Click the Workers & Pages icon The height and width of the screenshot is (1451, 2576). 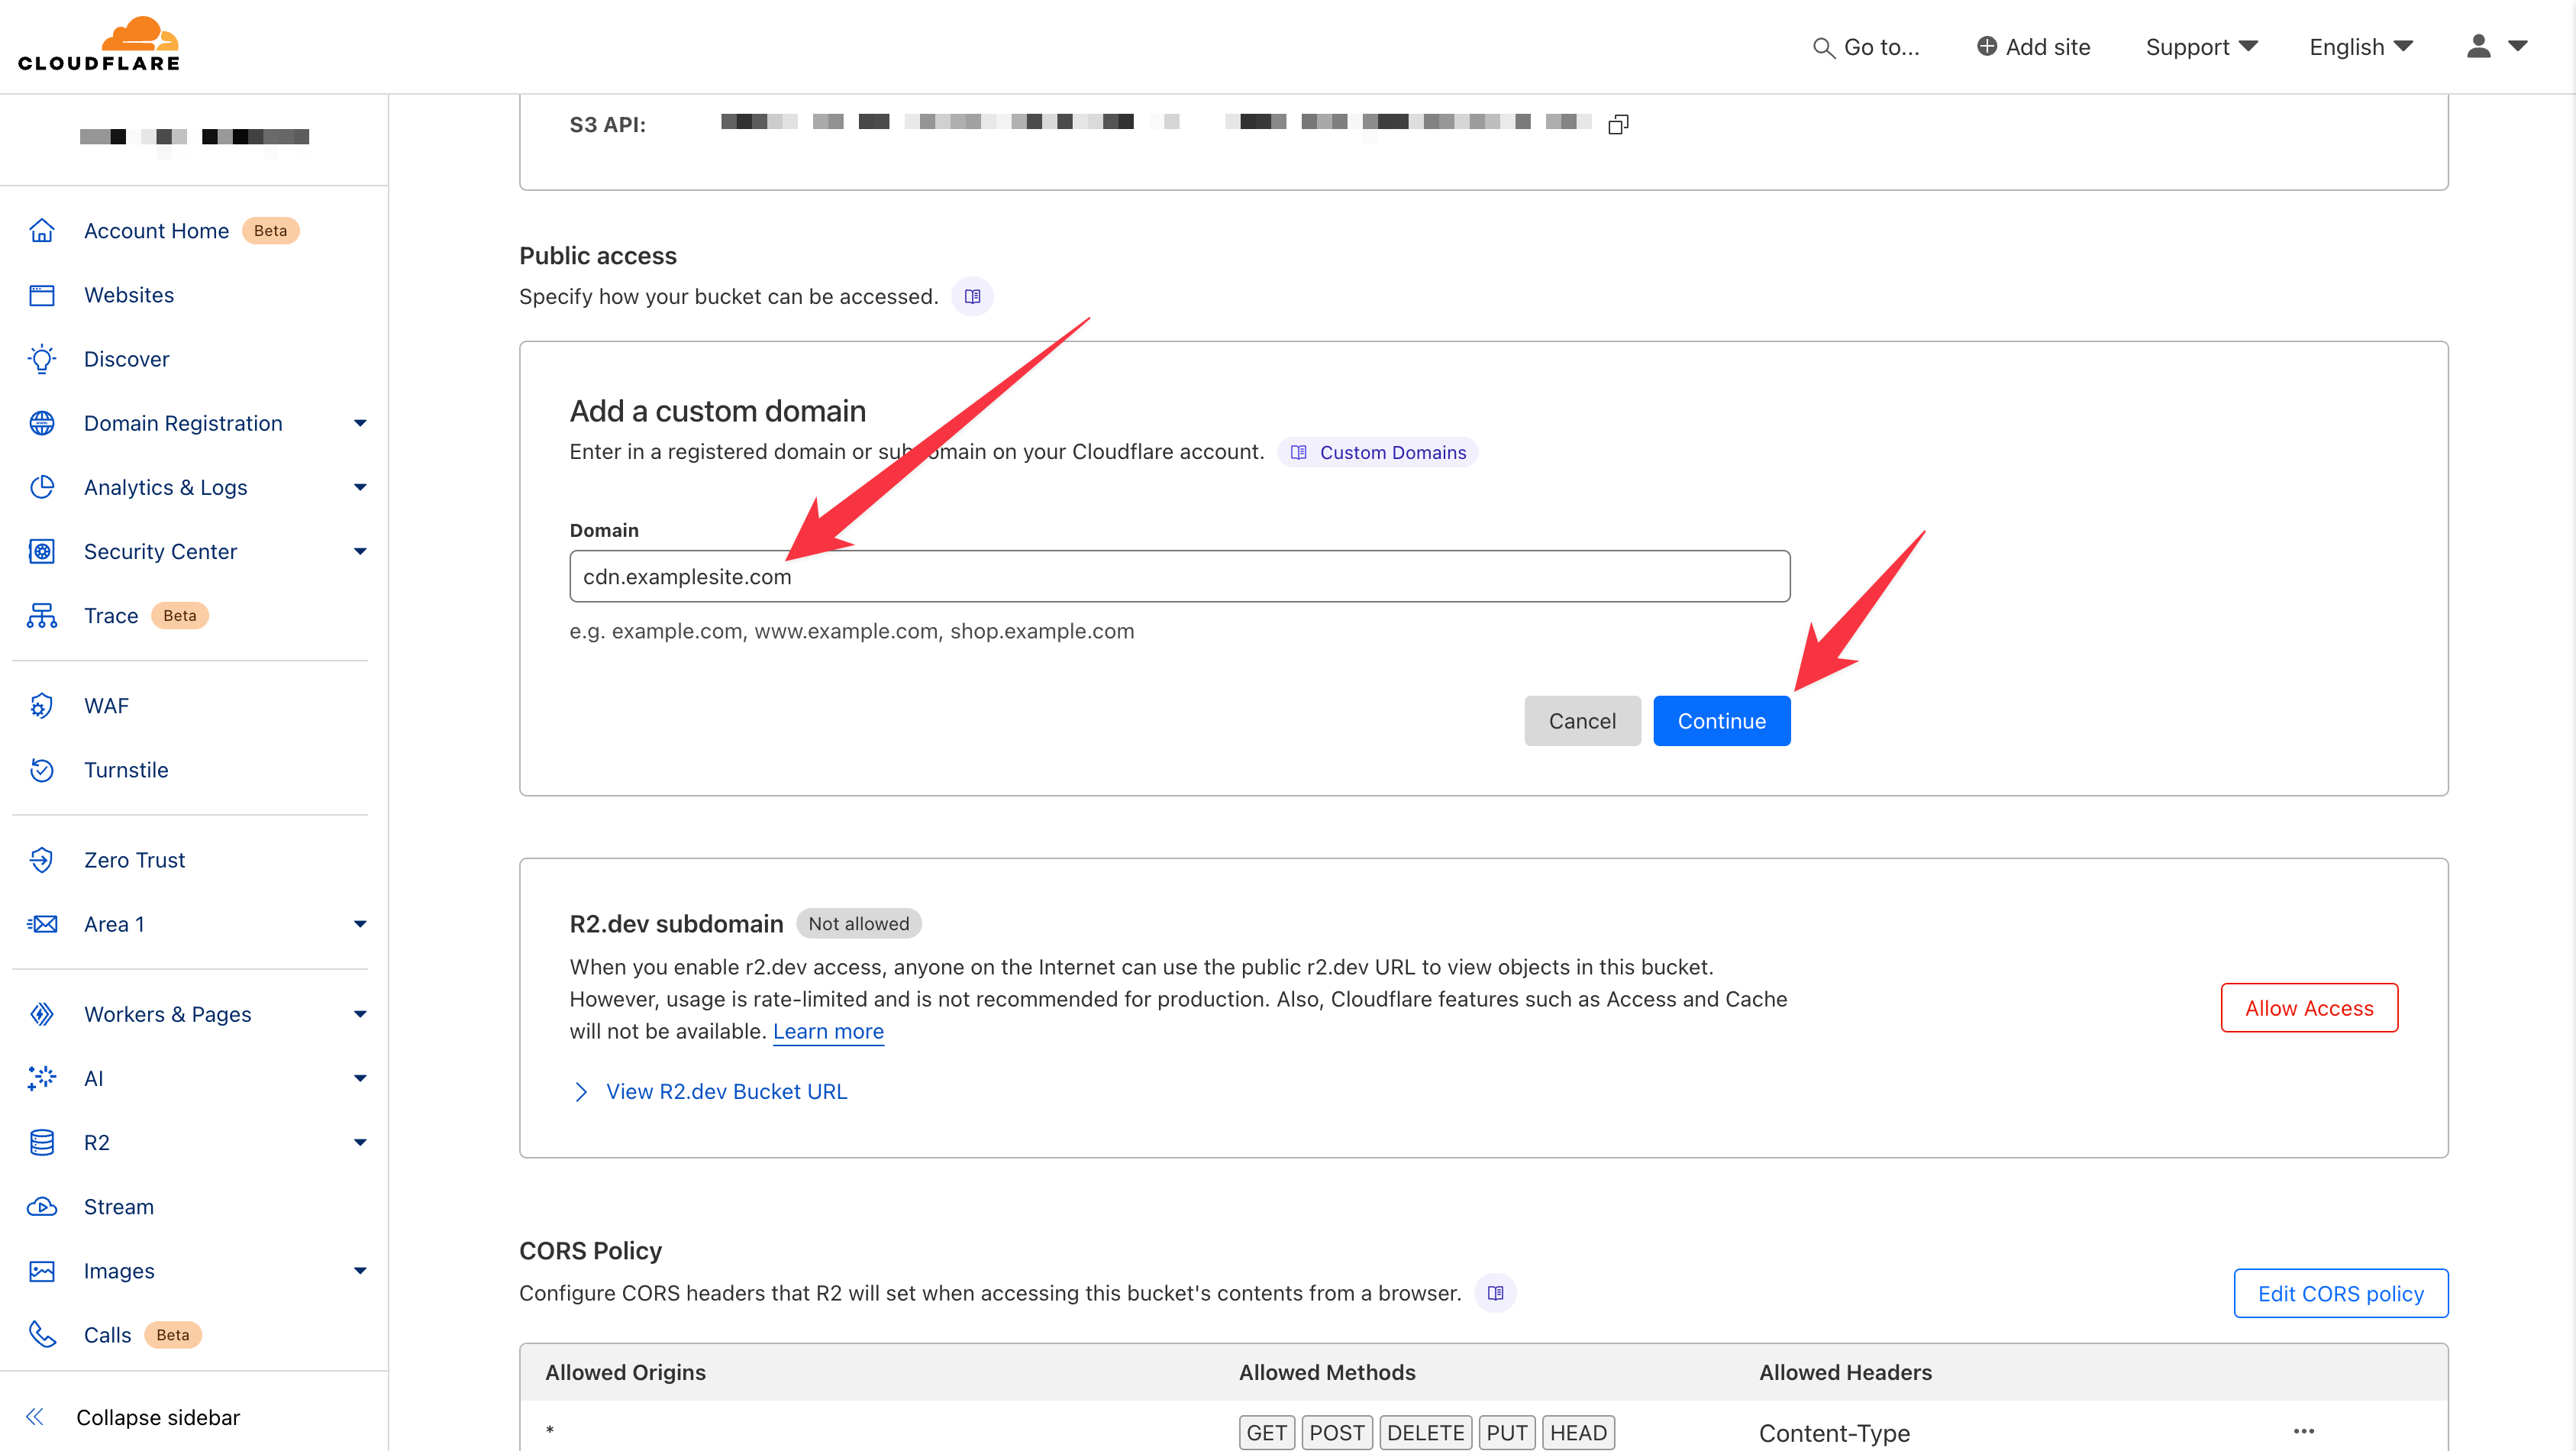pos(42,1014)
